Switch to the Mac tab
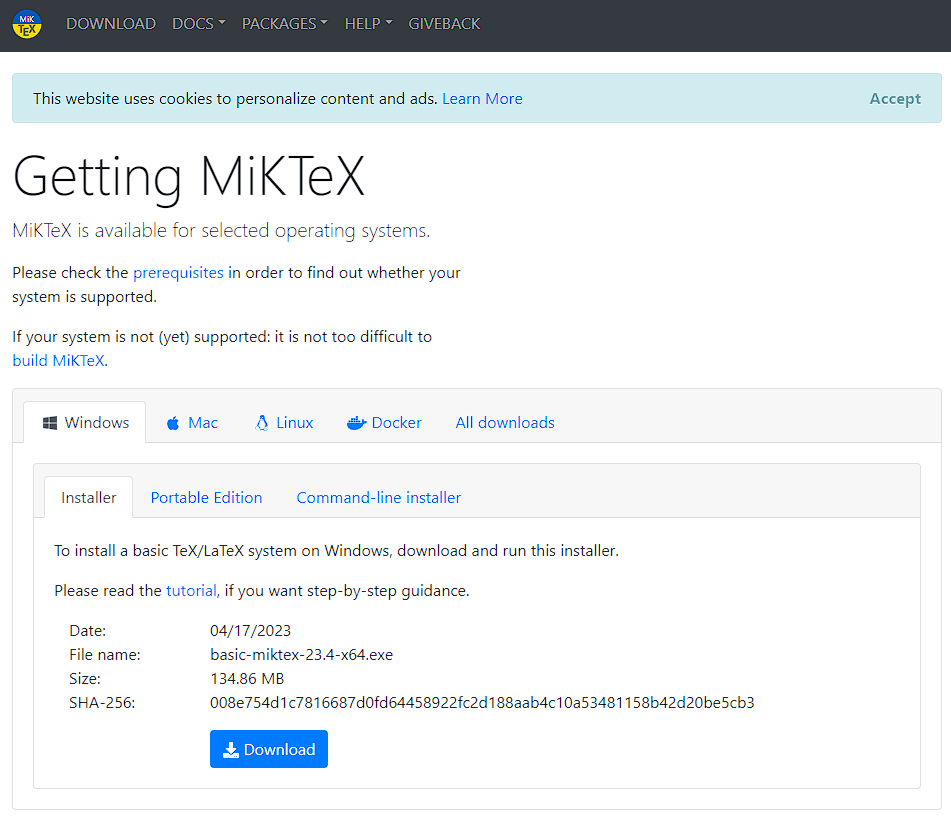The image size is (951, 817). coord(192,423)
